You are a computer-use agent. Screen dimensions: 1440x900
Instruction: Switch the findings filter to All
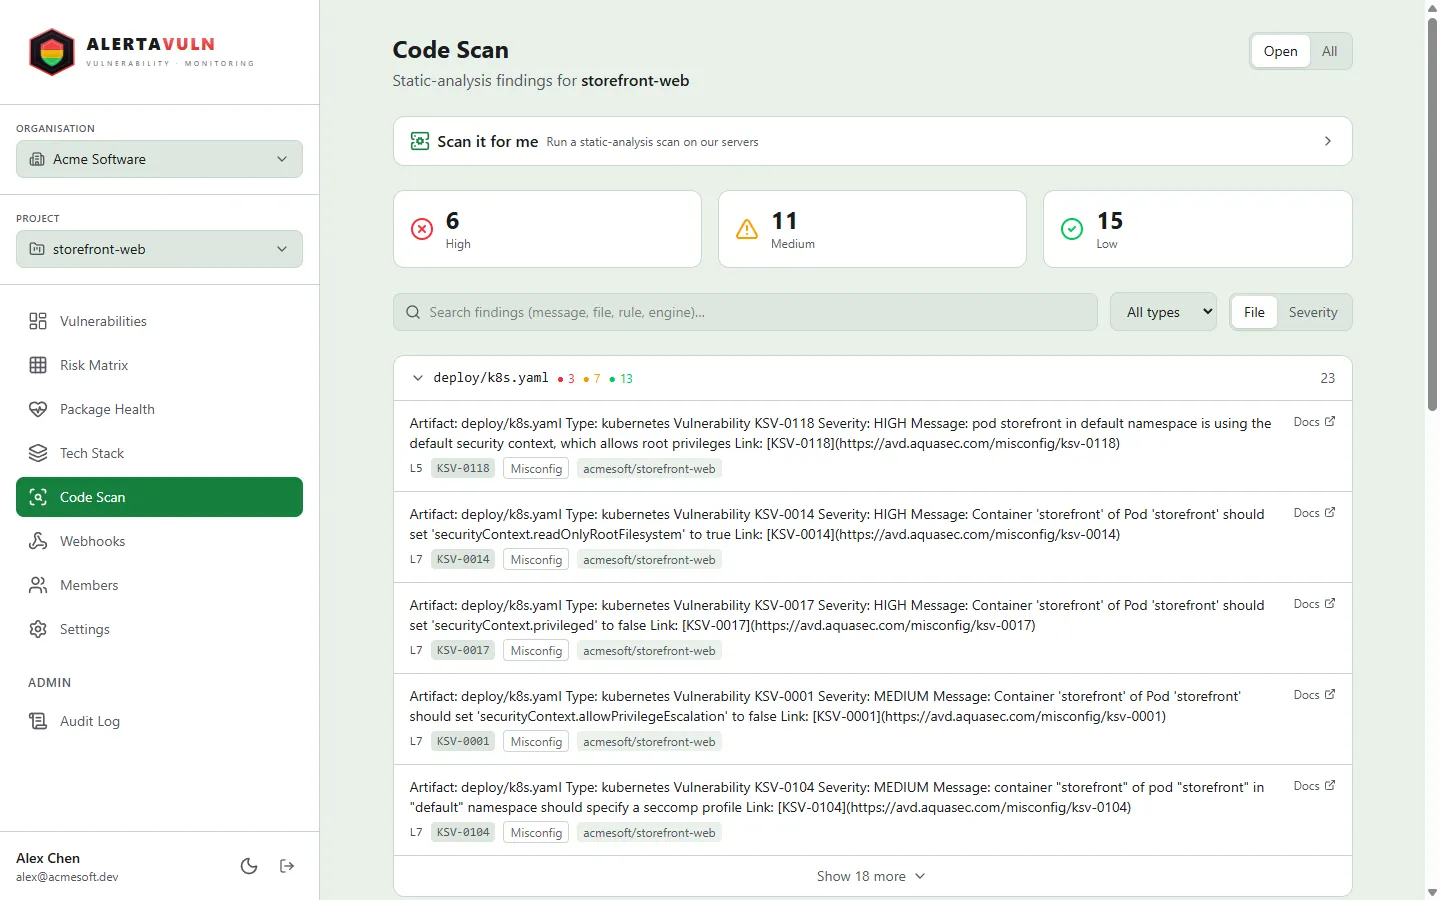tap(1329, 51)
